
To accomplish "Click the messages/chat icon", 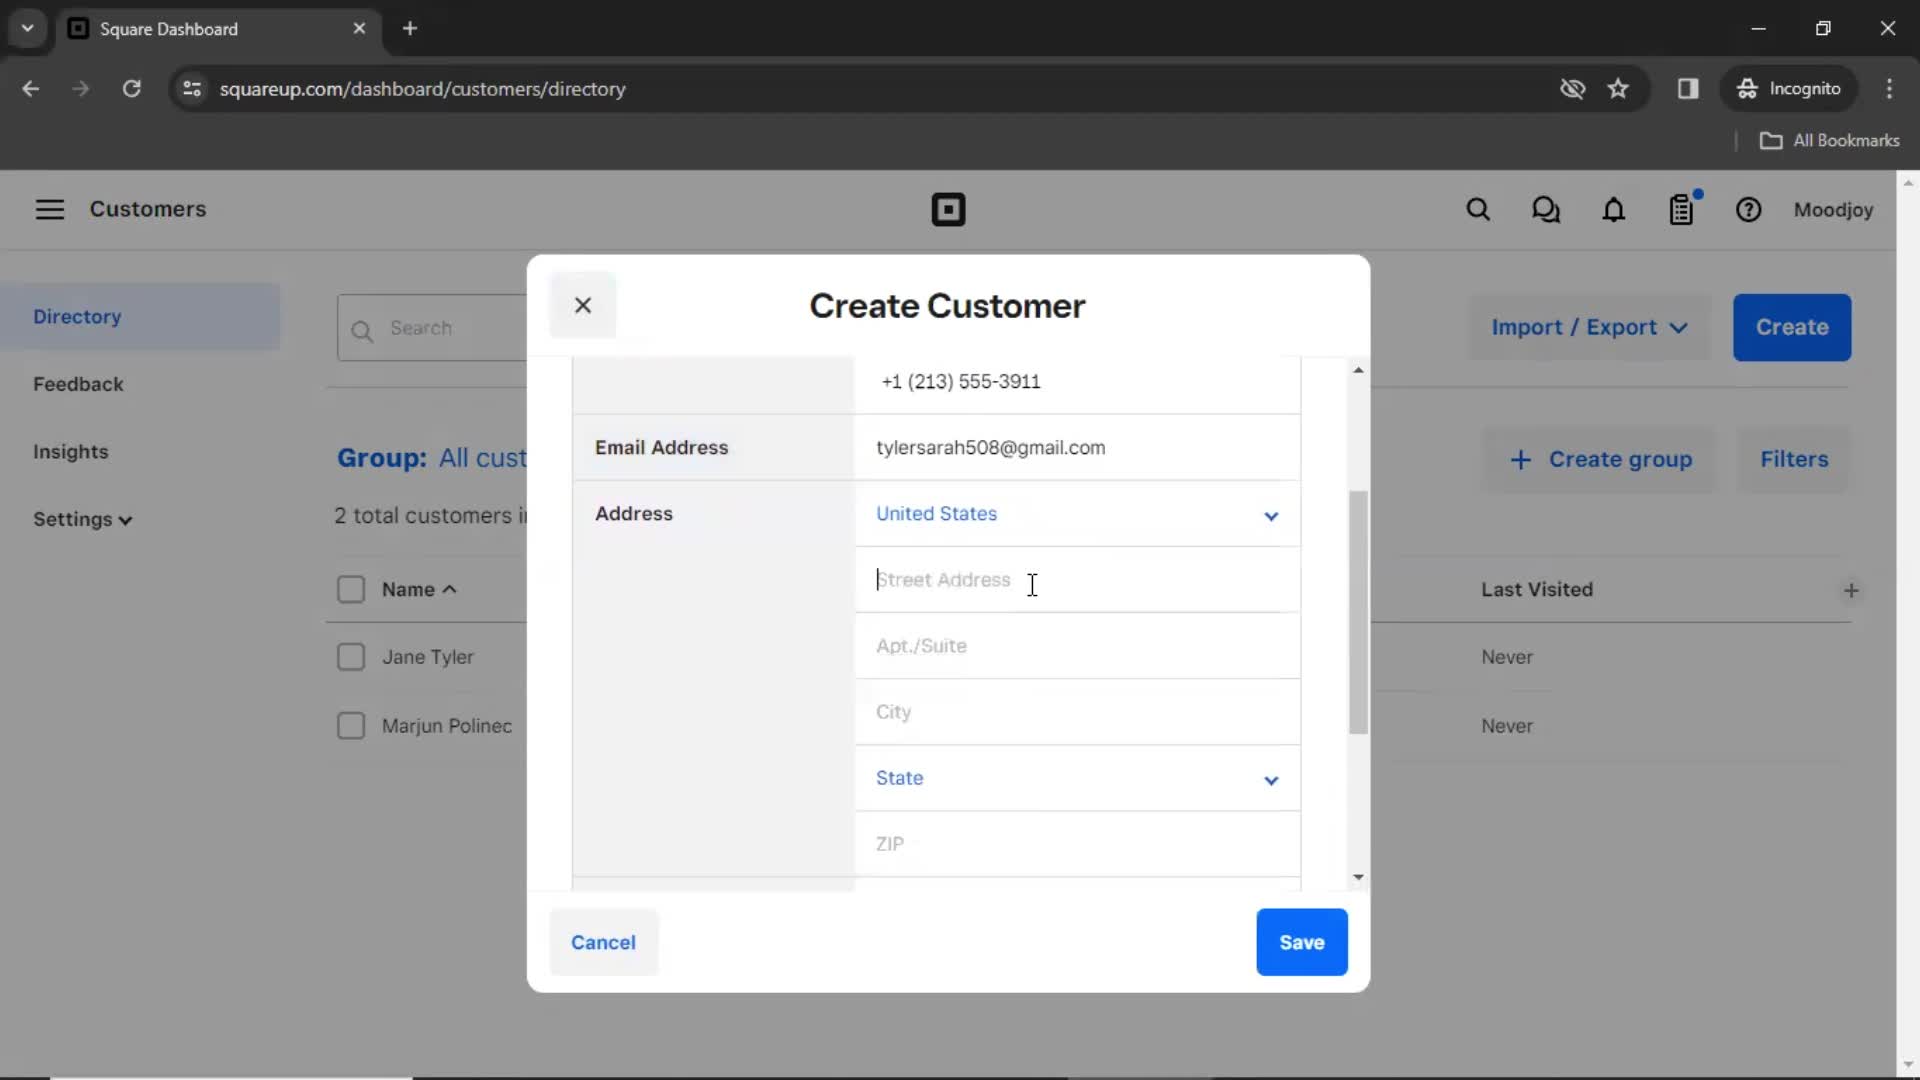I will pyautogui.click(x=1547, y=210).
